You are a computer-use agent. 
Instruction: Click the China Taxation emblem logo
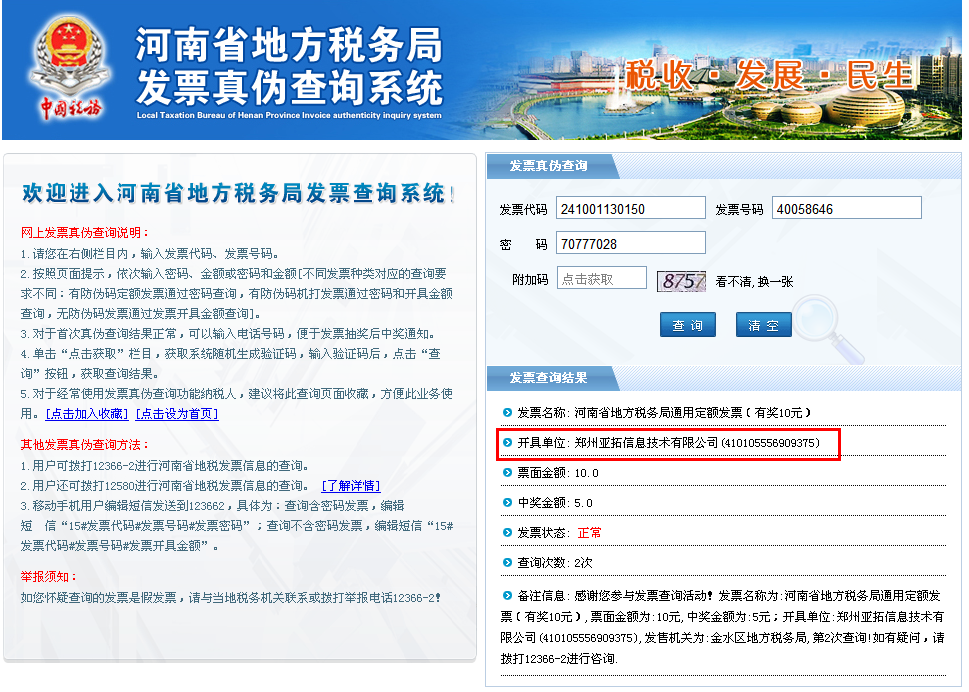(69, 66)
